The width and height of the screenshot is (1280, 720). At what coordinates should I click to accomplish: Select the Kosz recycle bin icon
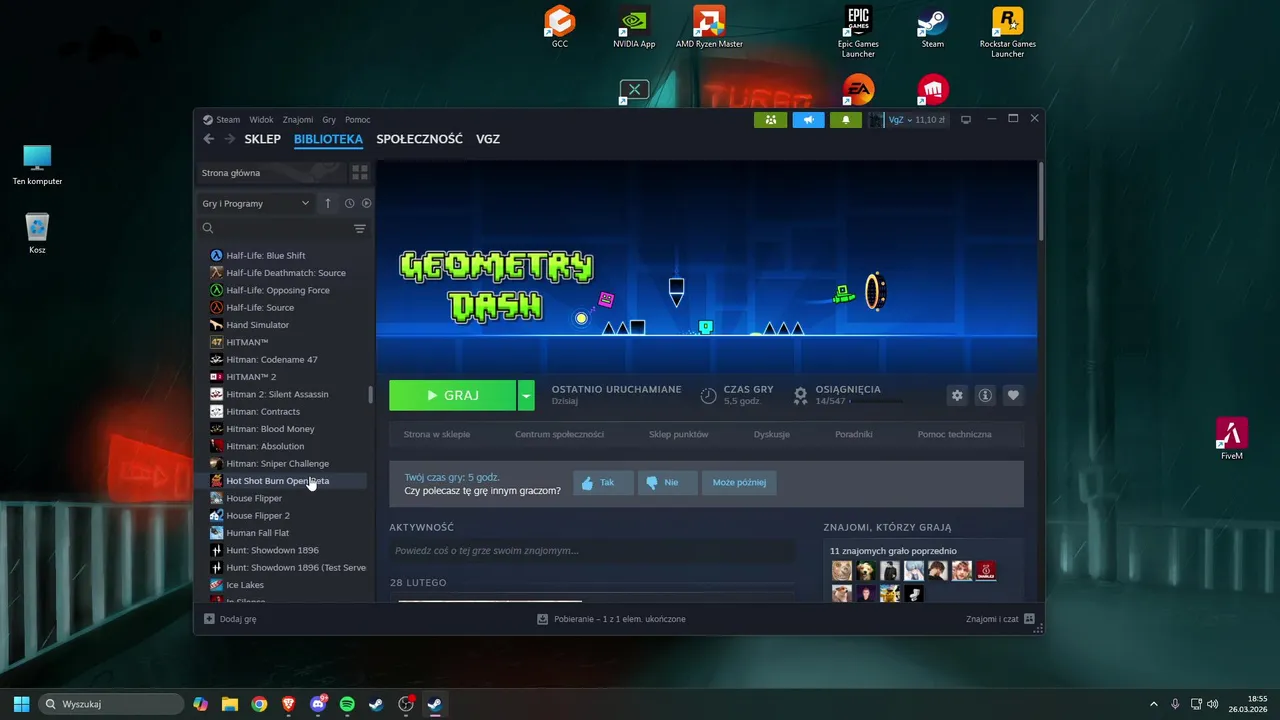[37, 233]
